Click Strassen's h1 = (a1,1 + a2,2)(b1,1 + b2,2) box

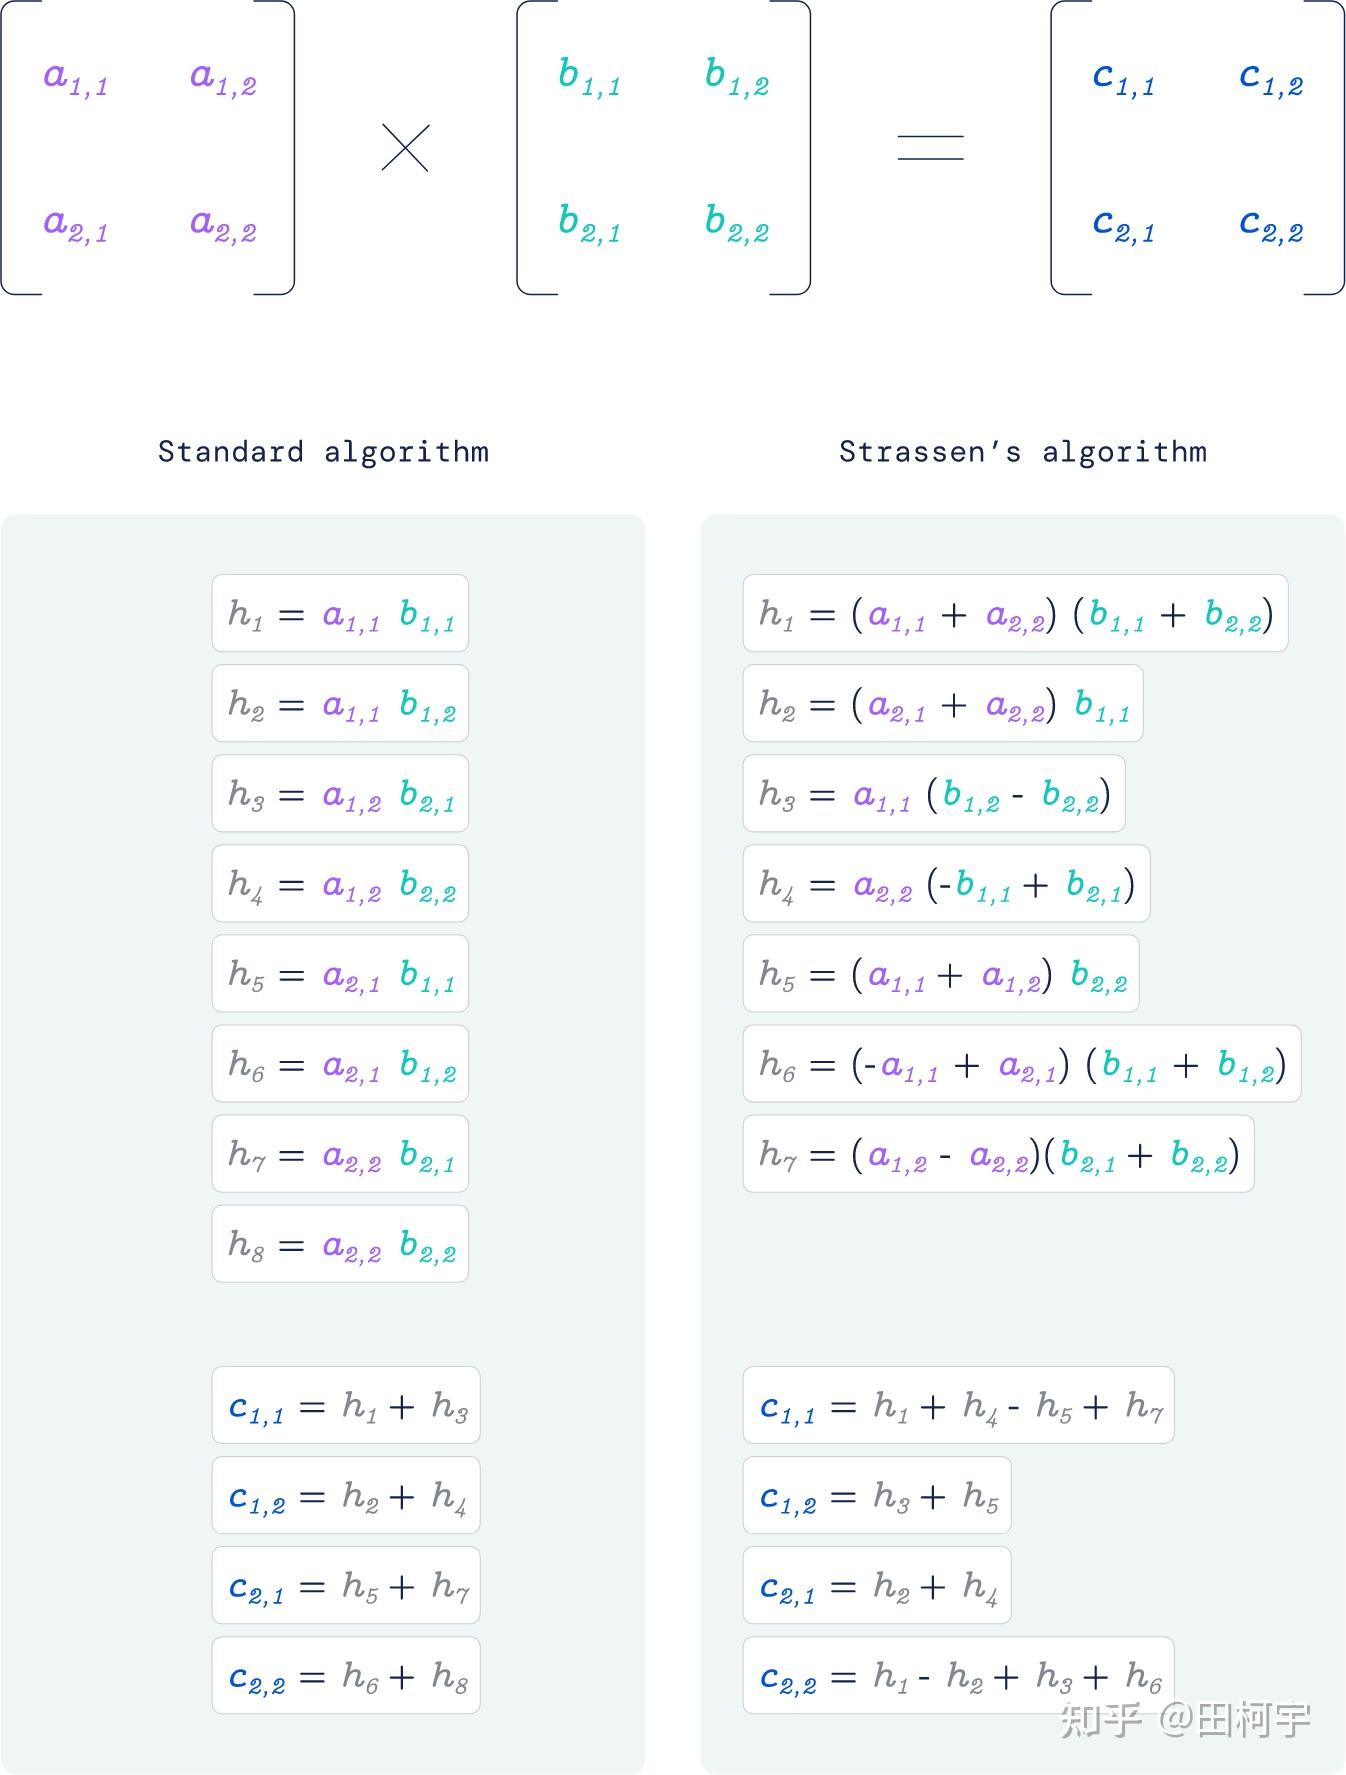coord(1015,613)
